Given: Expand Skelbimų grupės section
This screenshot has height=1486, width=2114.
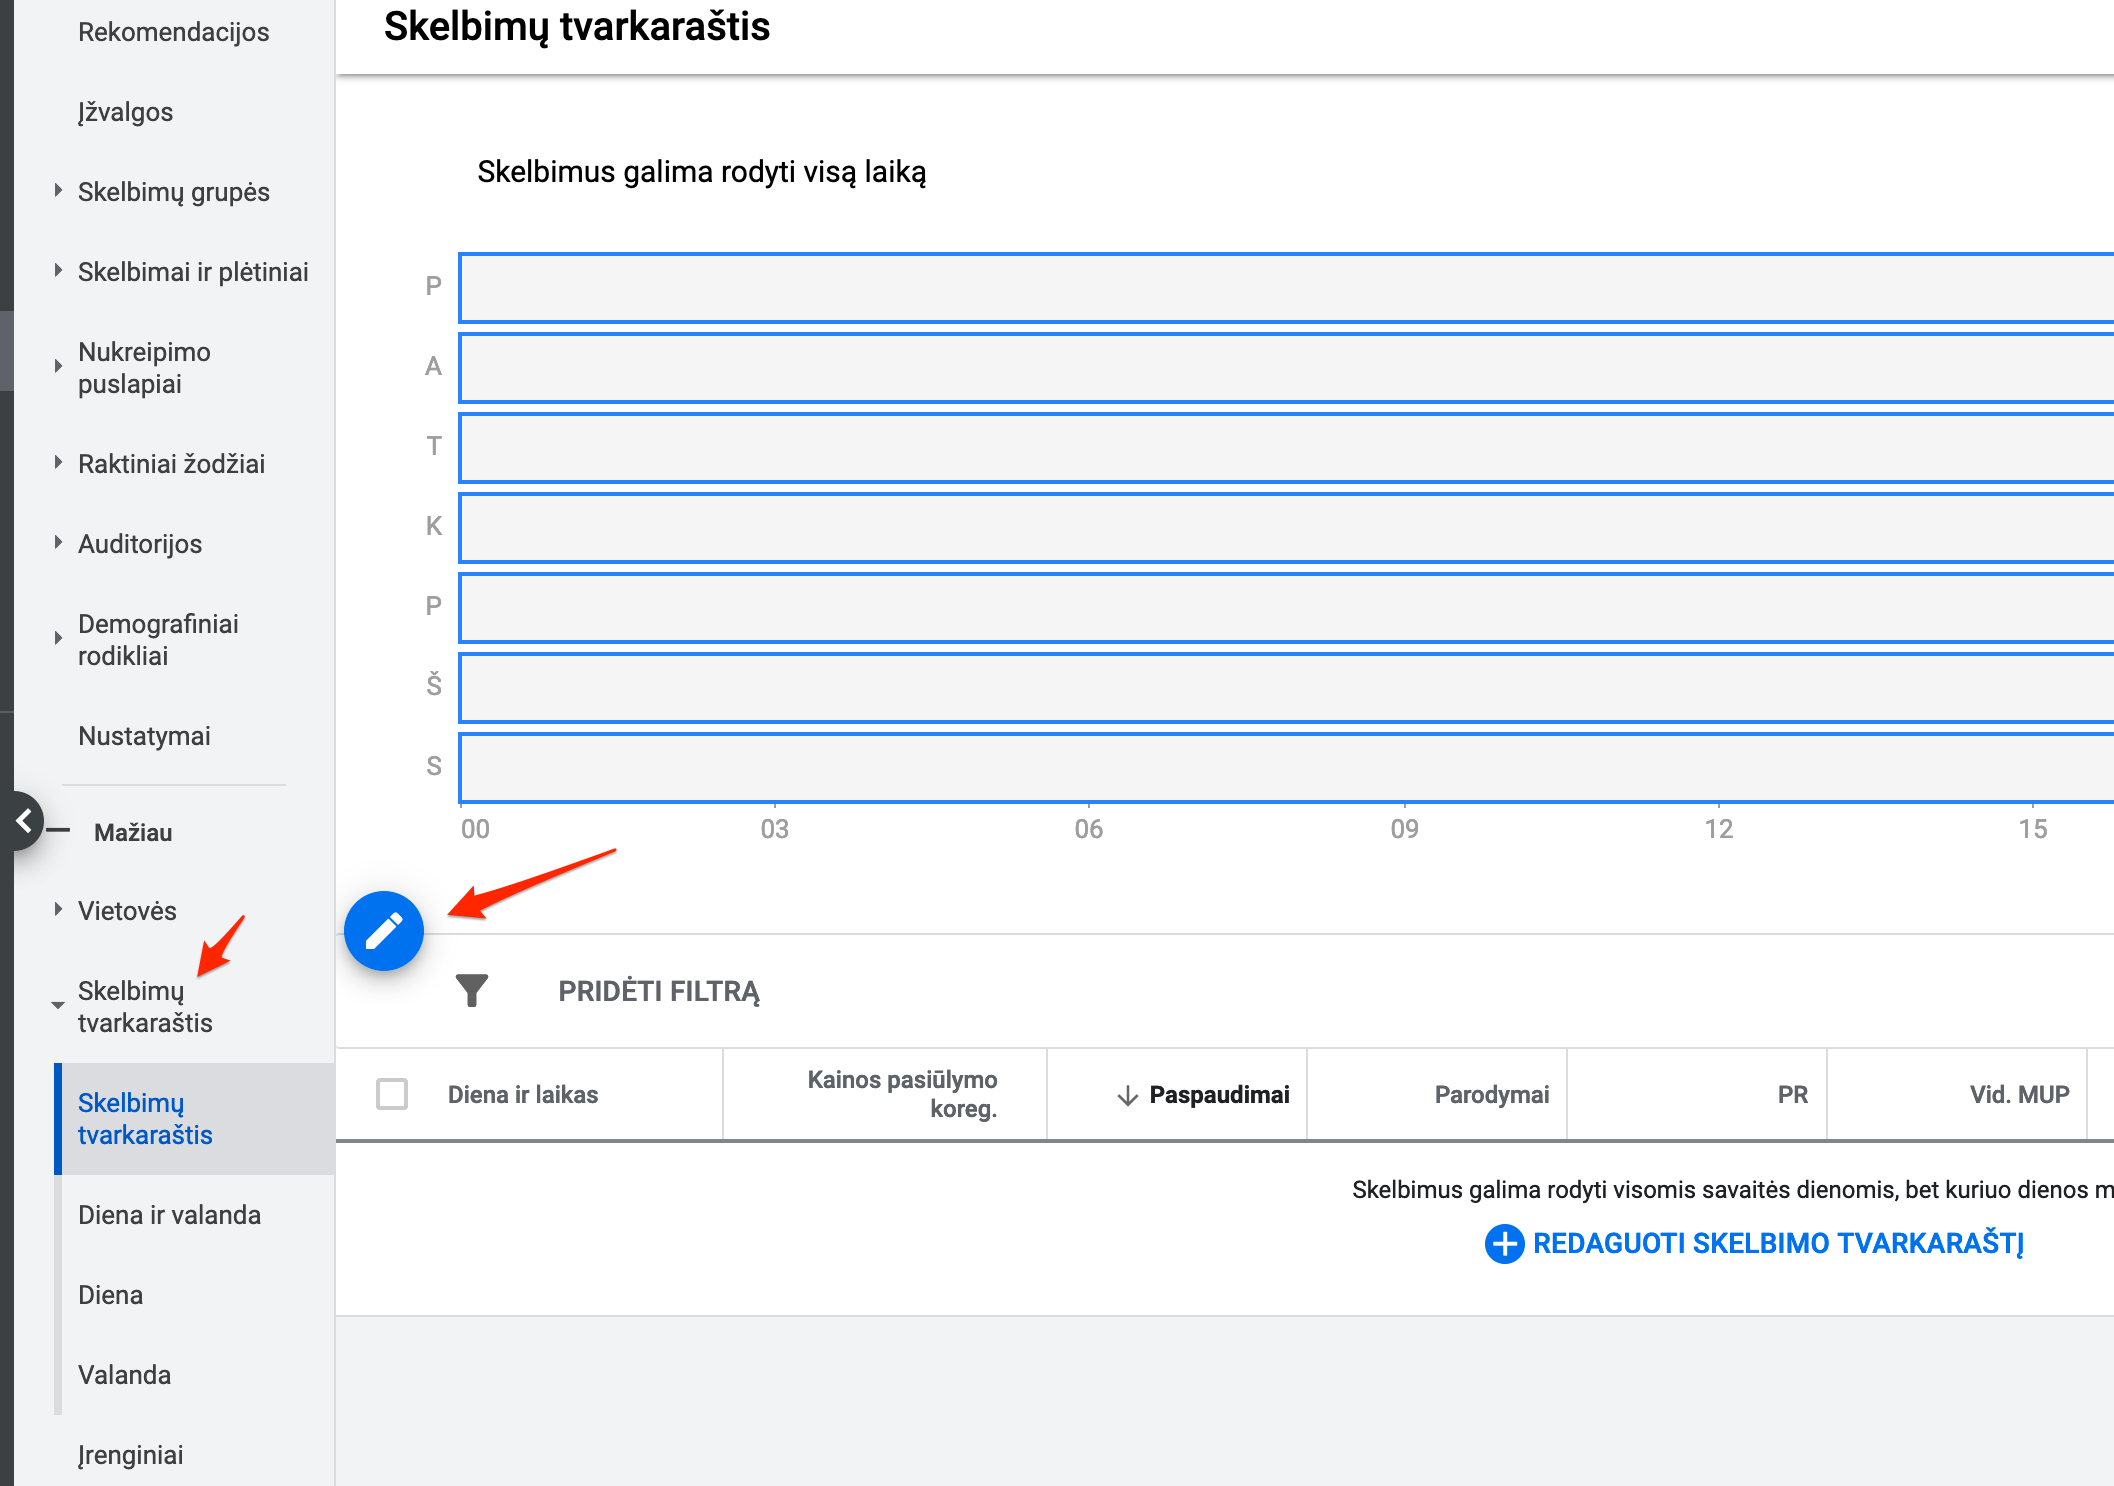Looking at the screenshot, I should coord(58,191).
